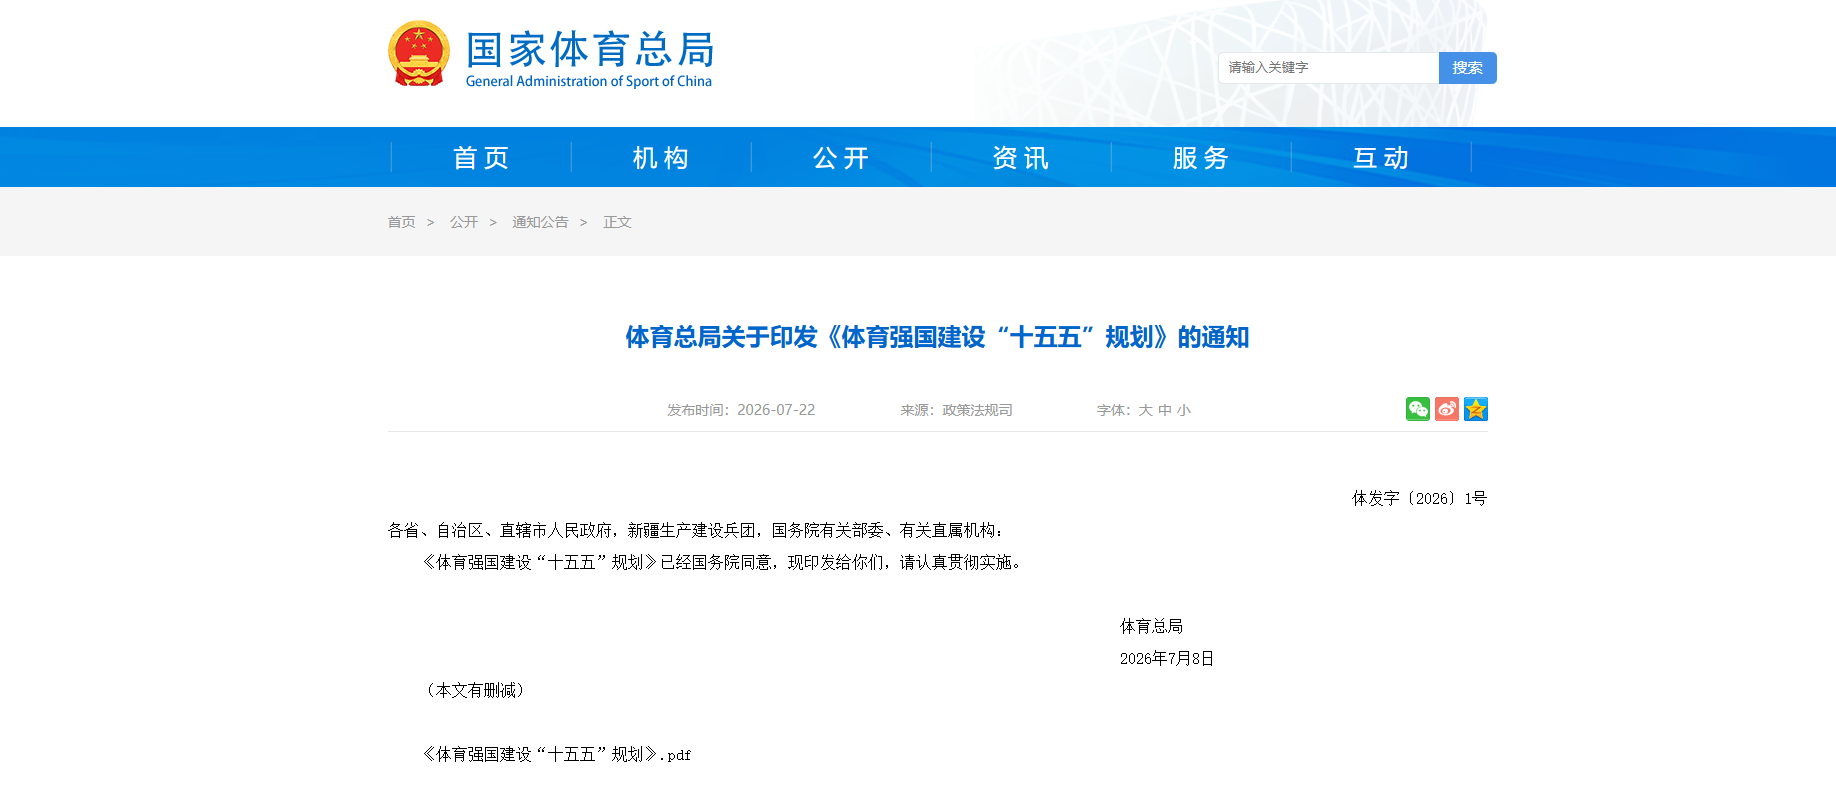The height and width of the screenshot is (811, 1836).
Task: Open the 首页 navigation menu
Action: click(481, 158)
